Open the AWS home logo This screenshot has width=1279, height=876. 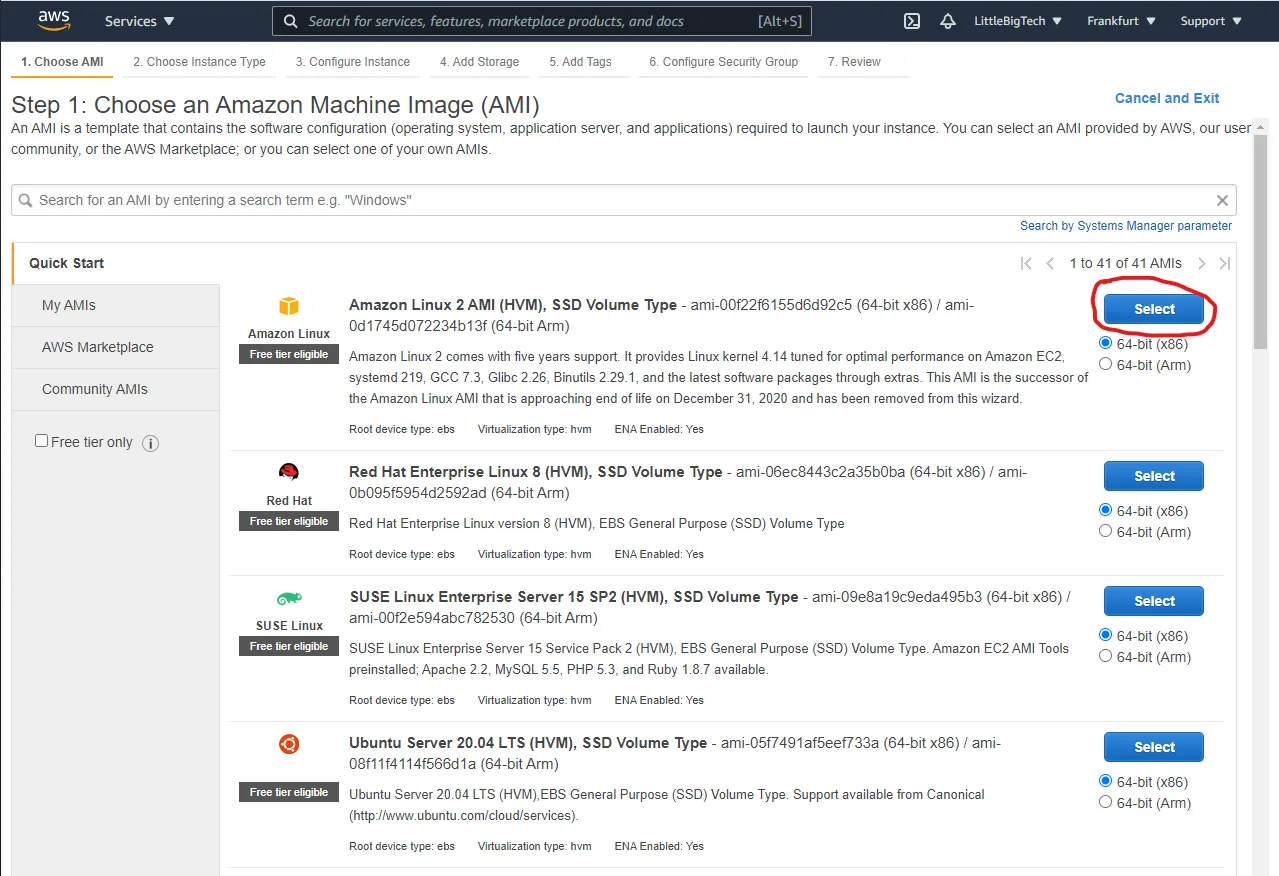point(54,20)
